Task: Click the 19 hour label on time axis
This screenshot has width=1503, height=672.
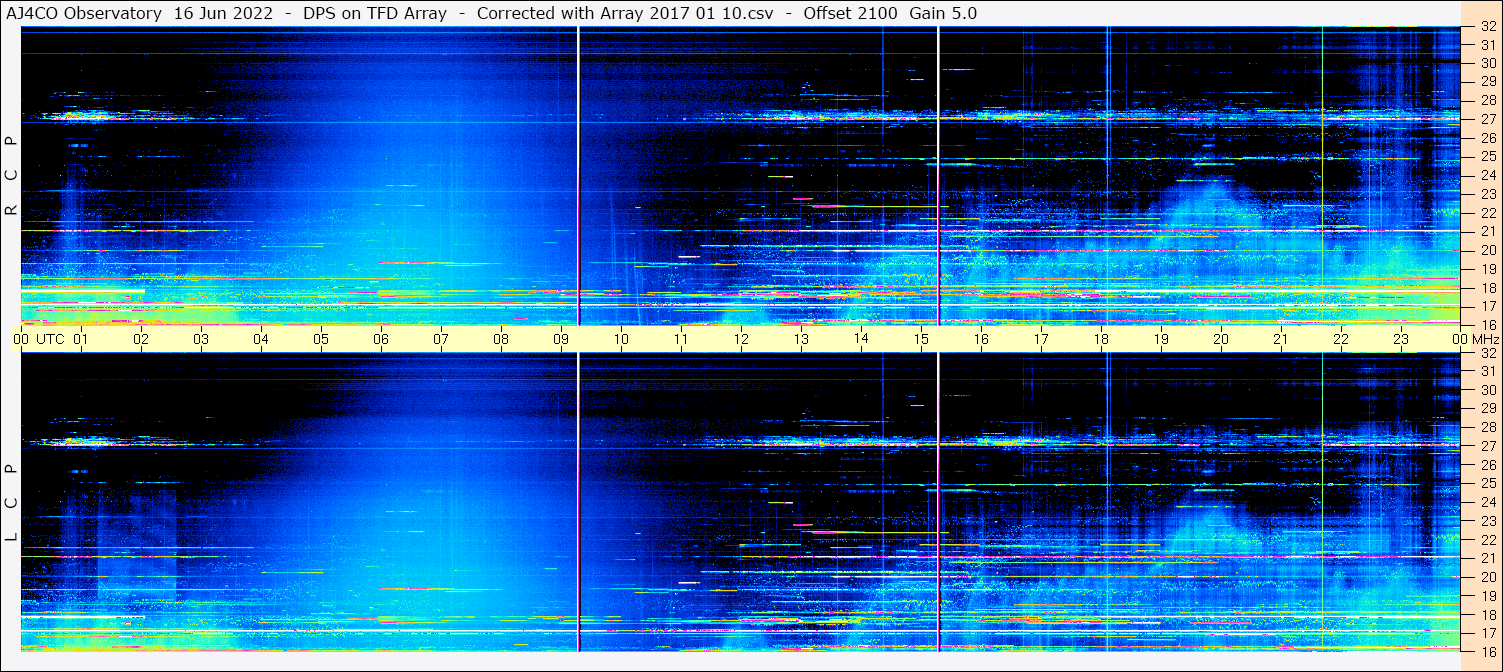Action: 1161,339
